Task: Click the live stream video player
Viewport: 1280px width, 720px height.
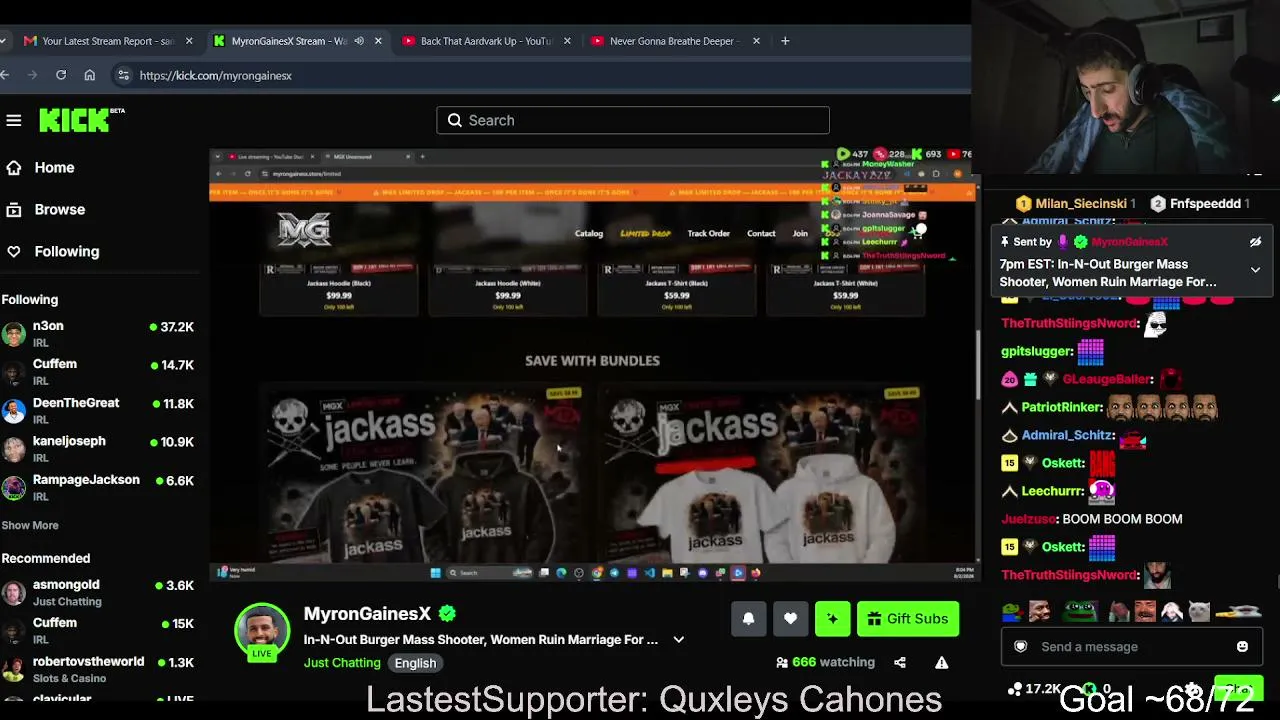Action: [x=592, y=365]
